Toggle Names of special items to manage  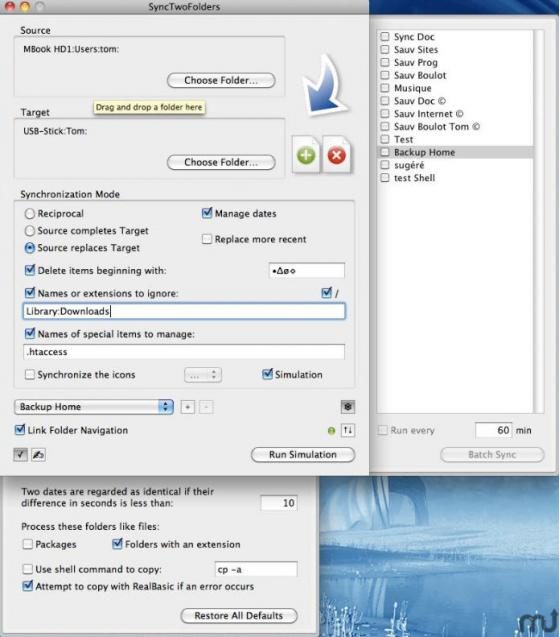(30, 334)
